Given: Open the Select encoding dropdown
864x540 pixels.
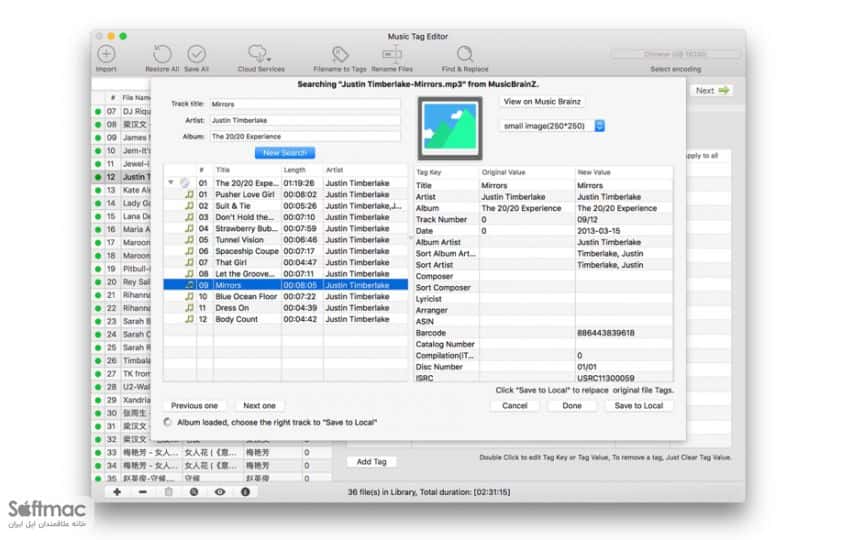Looking at the screenshot, I should tap(676, 54).
